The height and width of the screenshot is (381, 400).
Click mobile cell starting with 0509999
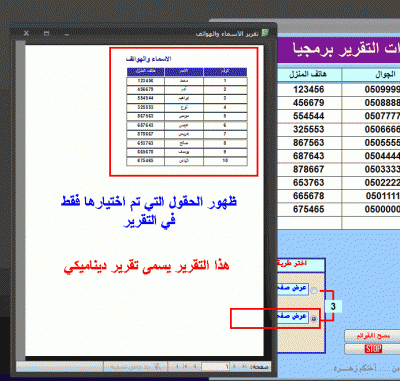[x=371, y=89]
